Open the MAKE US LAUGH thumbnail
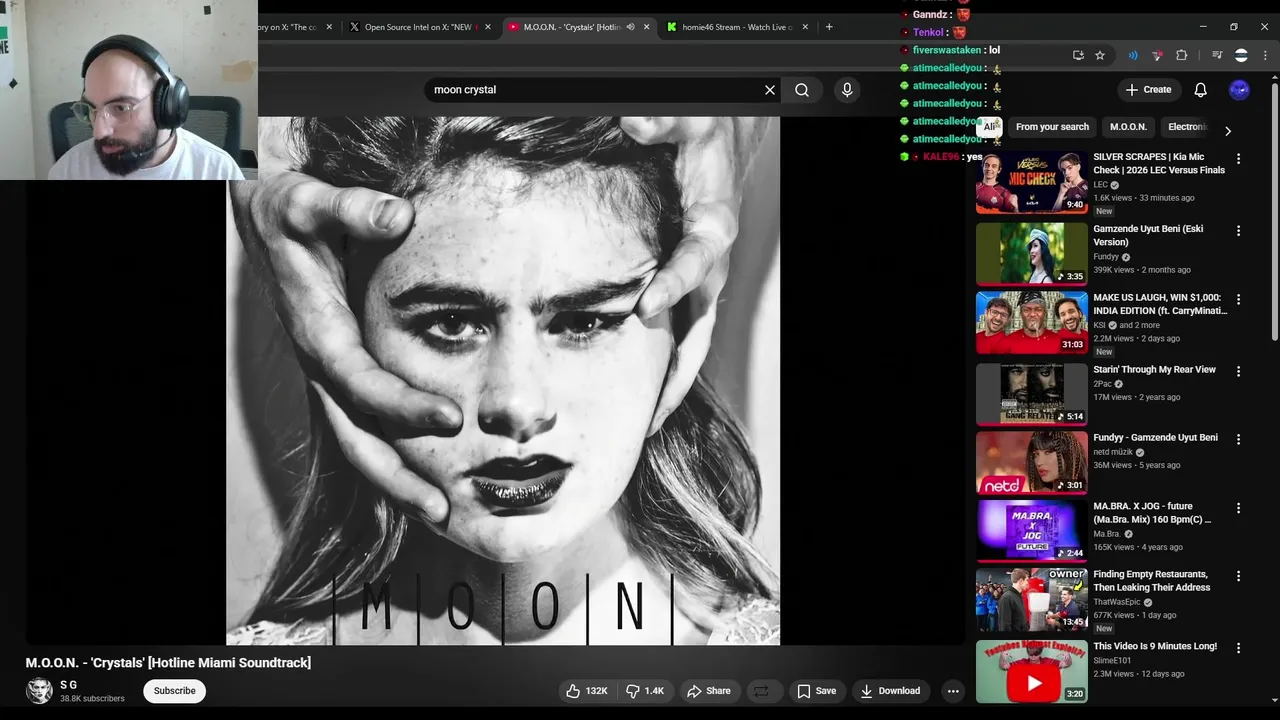The image size is (1280, 720). [x=1031, y=323]
